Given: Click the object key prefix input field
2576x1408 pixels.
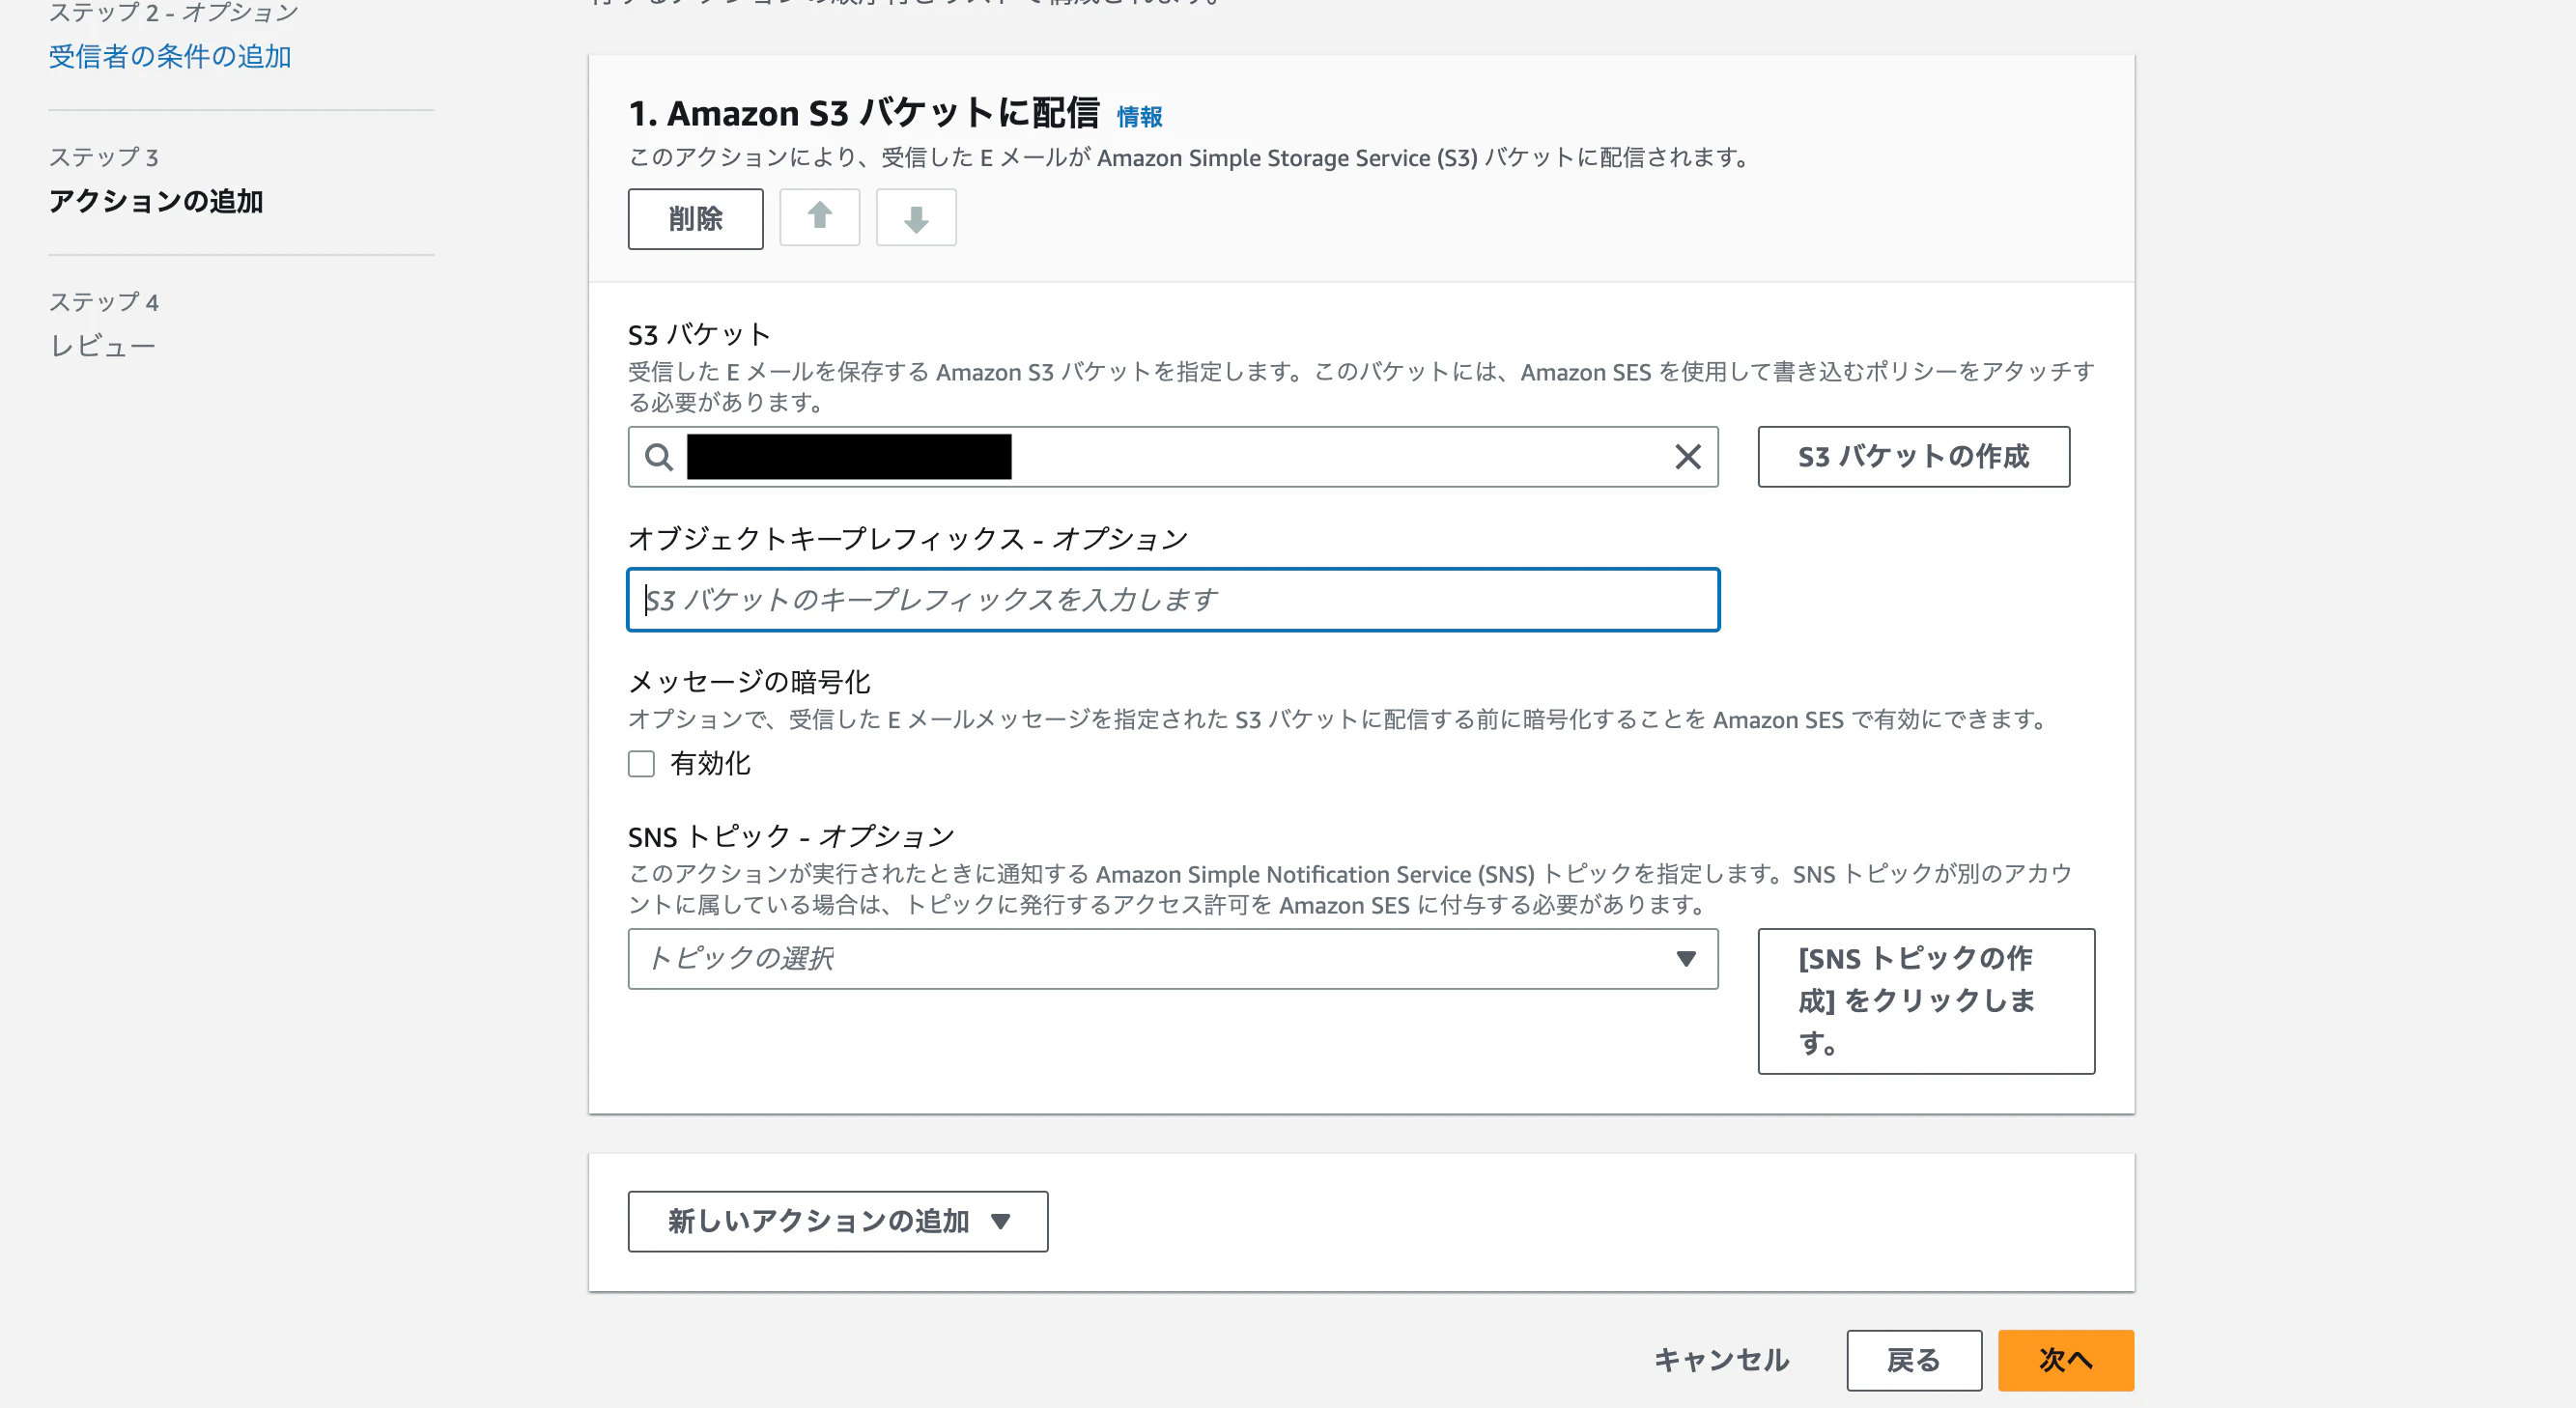Looking at the screenshot, I should click(1172, 600).
